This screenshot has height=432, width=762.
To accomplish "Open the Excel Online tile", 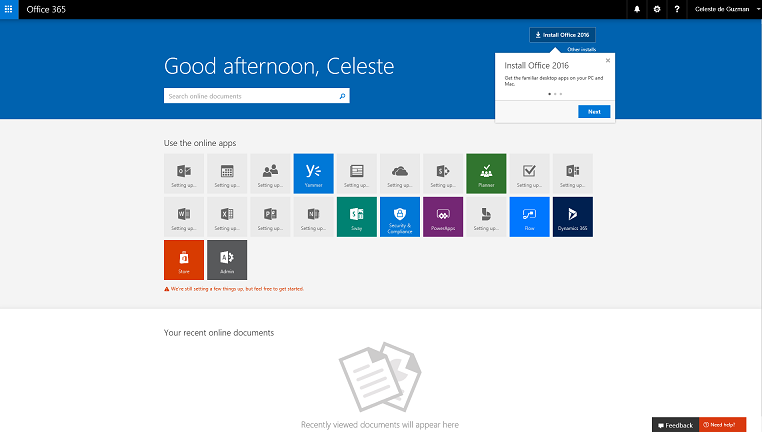I will coord(227,217).
